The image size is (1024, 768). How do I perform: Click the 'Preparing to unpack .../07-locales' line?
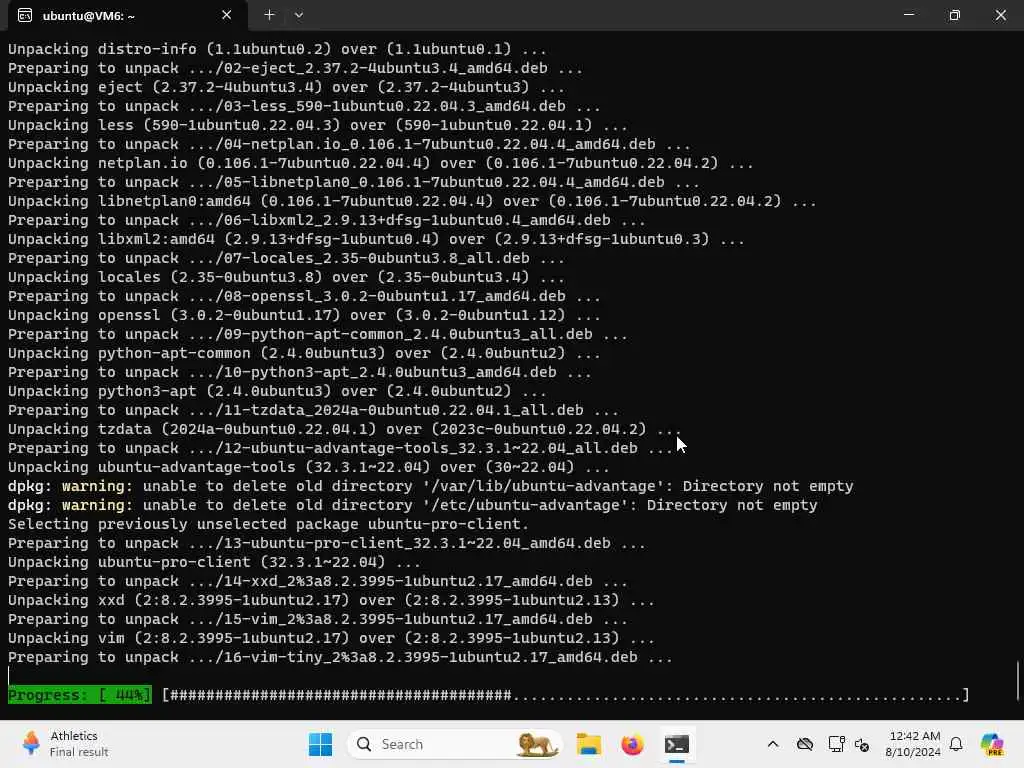287,258
